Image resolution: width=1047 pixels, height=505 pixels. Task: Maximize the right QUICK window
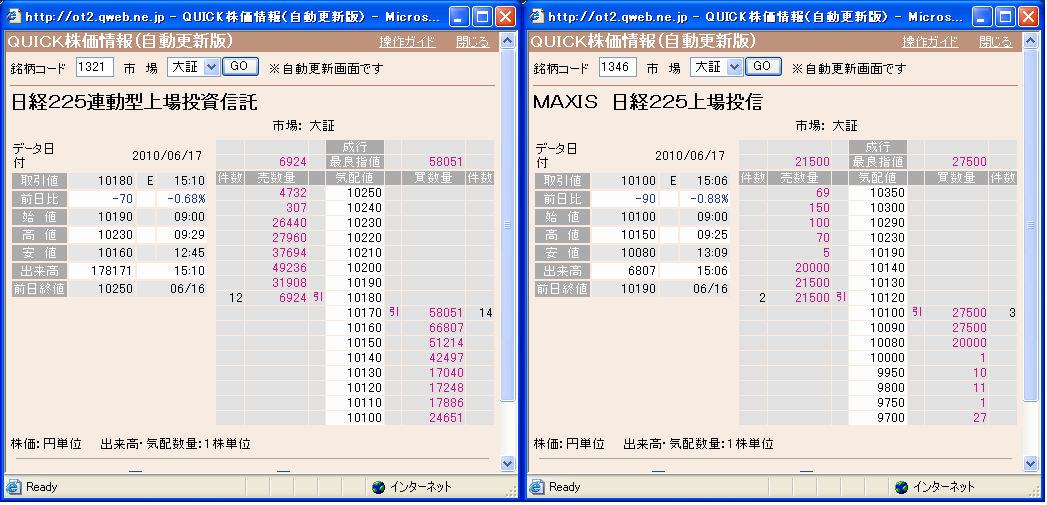1006,16
